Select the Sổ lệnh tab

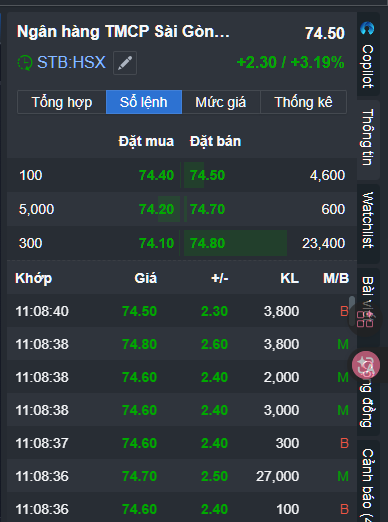click(x=144, y=102)
